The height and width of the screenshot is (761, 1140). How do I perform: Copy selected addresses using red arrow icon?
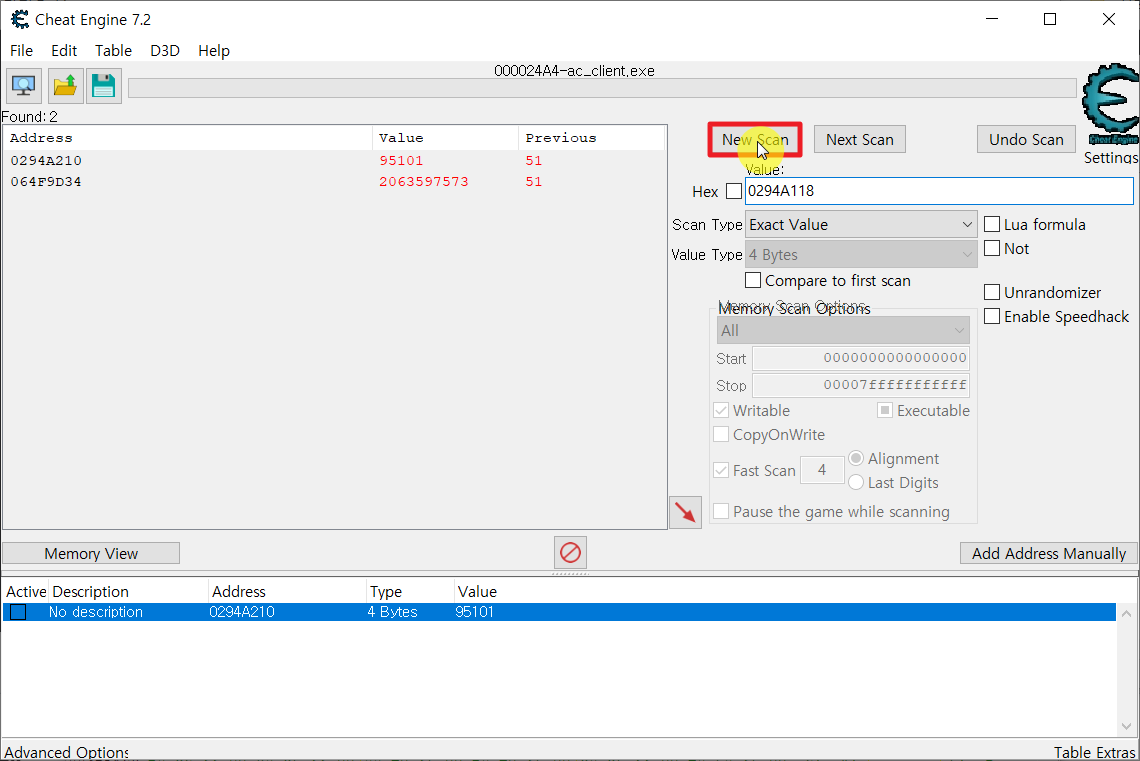point(685,512)
